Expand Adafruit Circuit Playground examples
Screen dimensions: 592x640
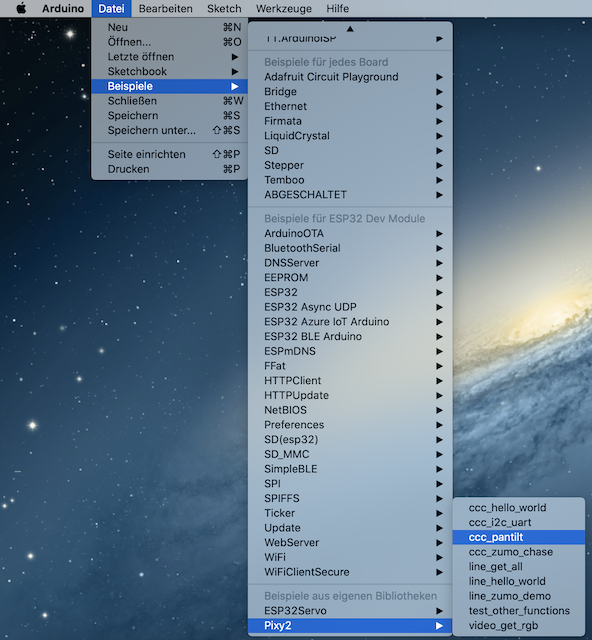coord(350,77)
